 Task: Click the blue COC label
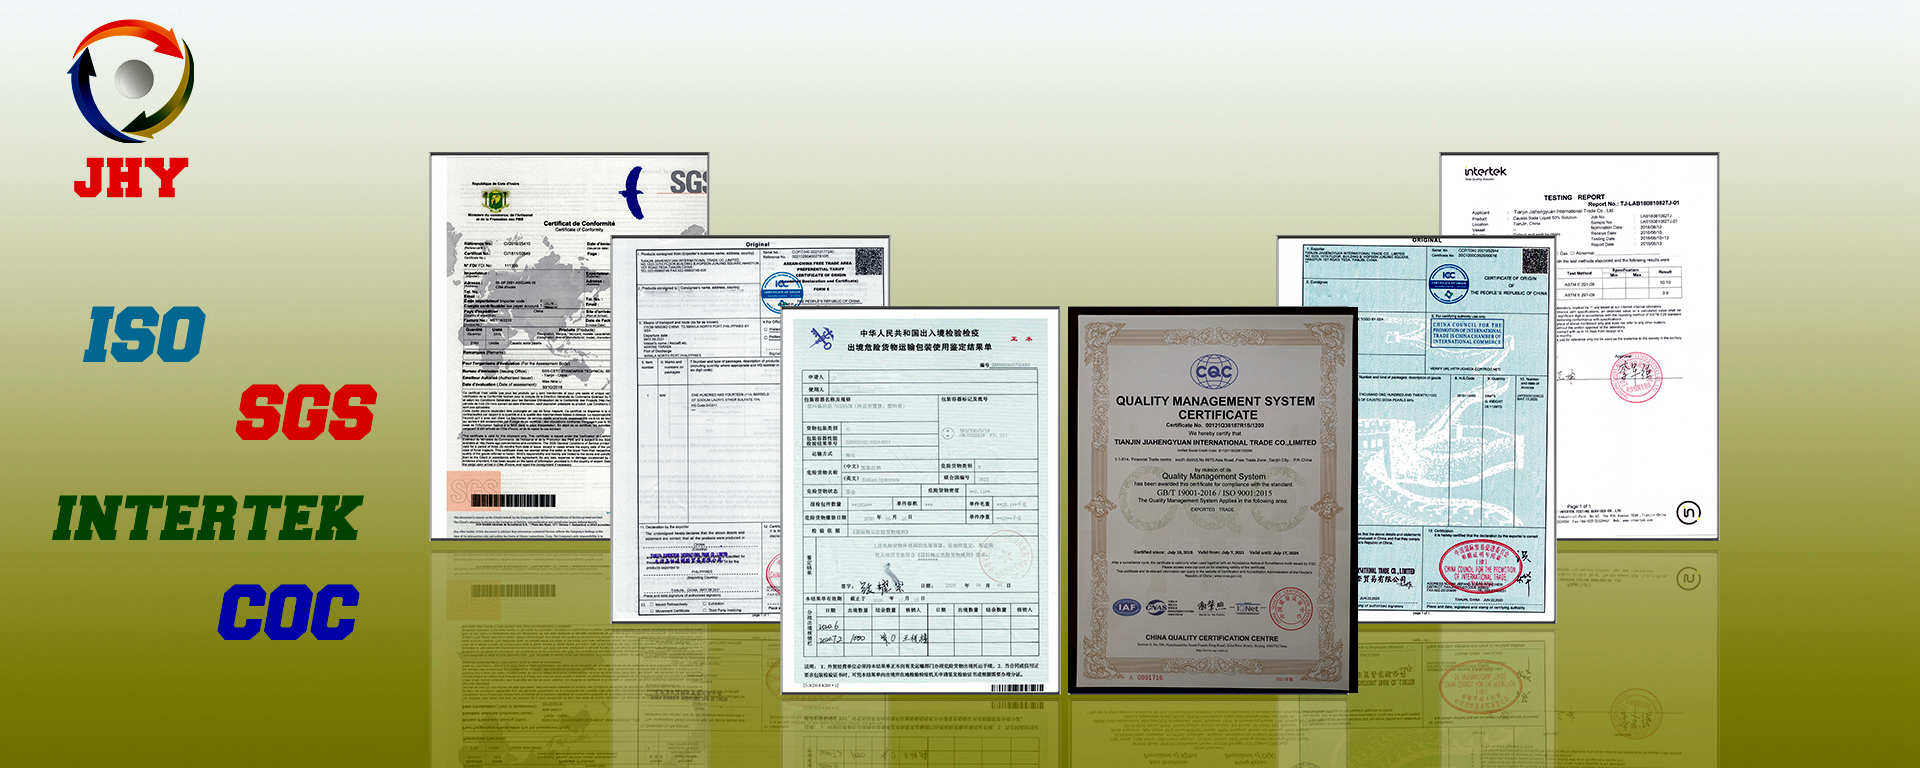click(289, 612)
